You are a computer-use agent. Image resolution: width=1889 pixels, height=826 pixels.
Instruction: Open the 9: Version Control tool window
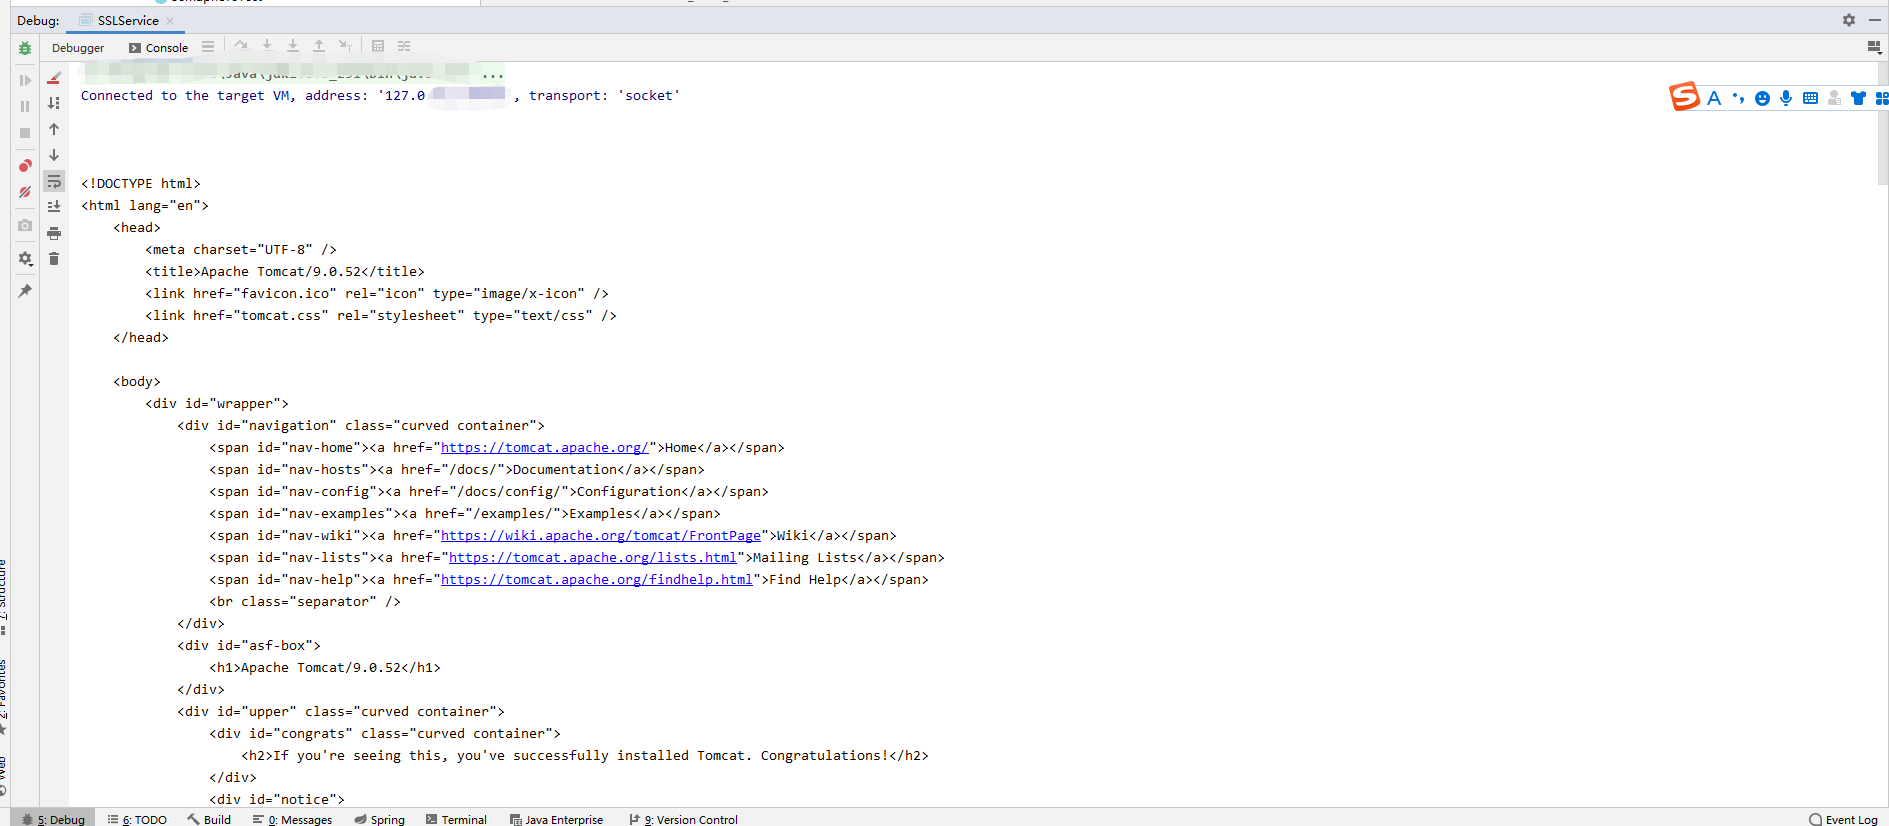(684, 819)
